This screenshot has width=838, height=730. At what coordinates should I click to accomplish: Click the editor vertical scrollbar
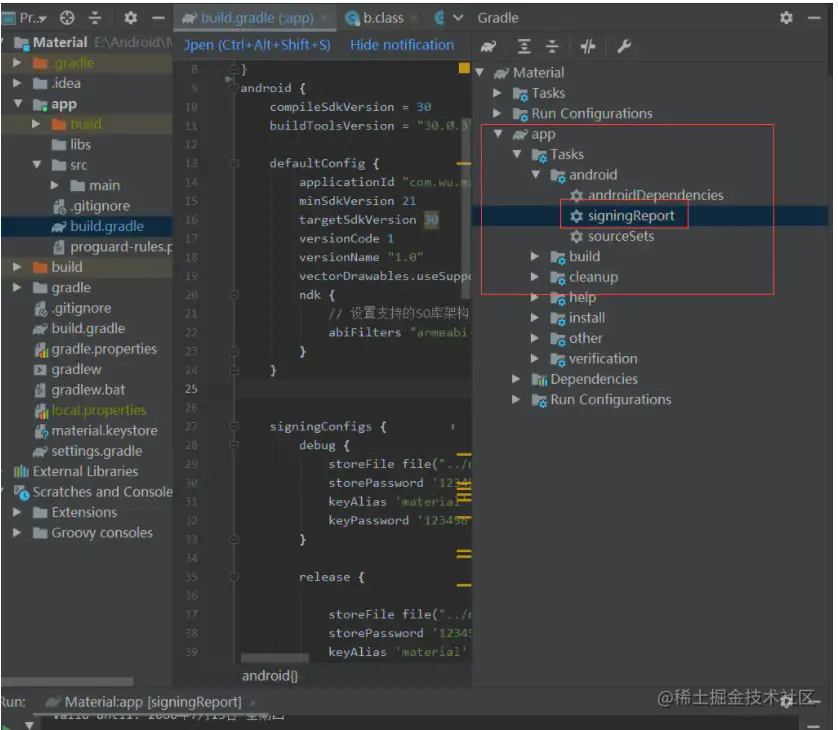click(466, 208)
